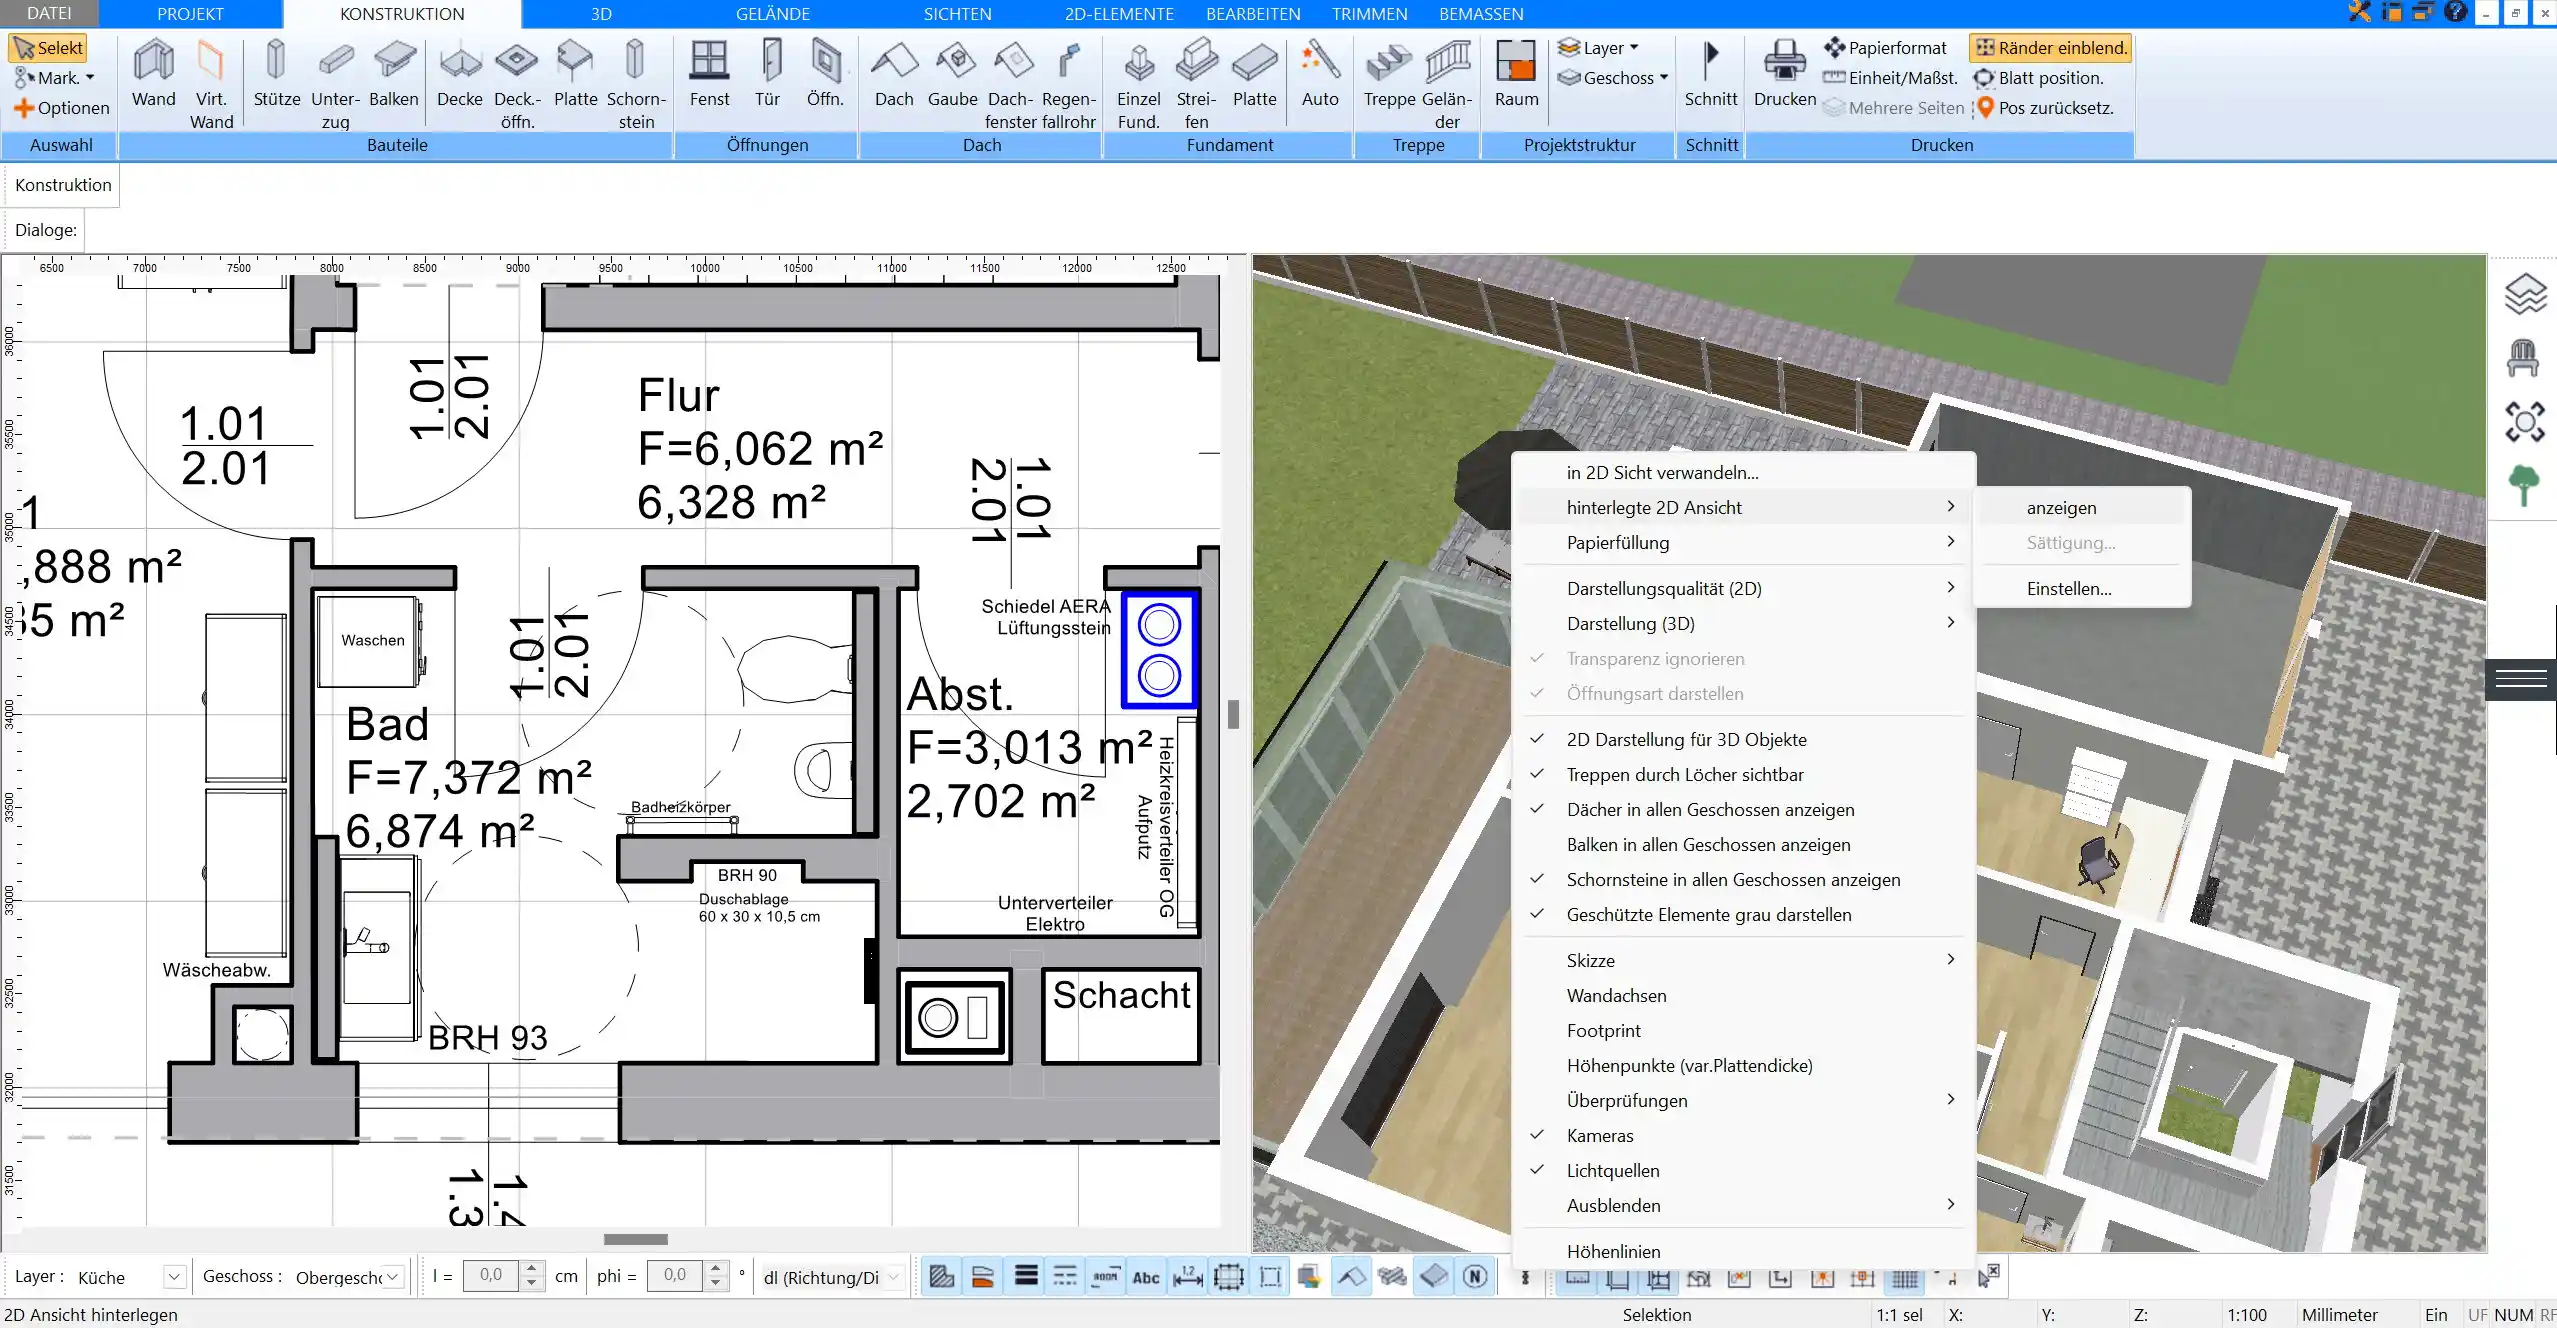The width and height of the screenshot is (2557, 1328).
Task: Toggle Lichtquellen visibility option
Action: (x=1741, y=1170)
